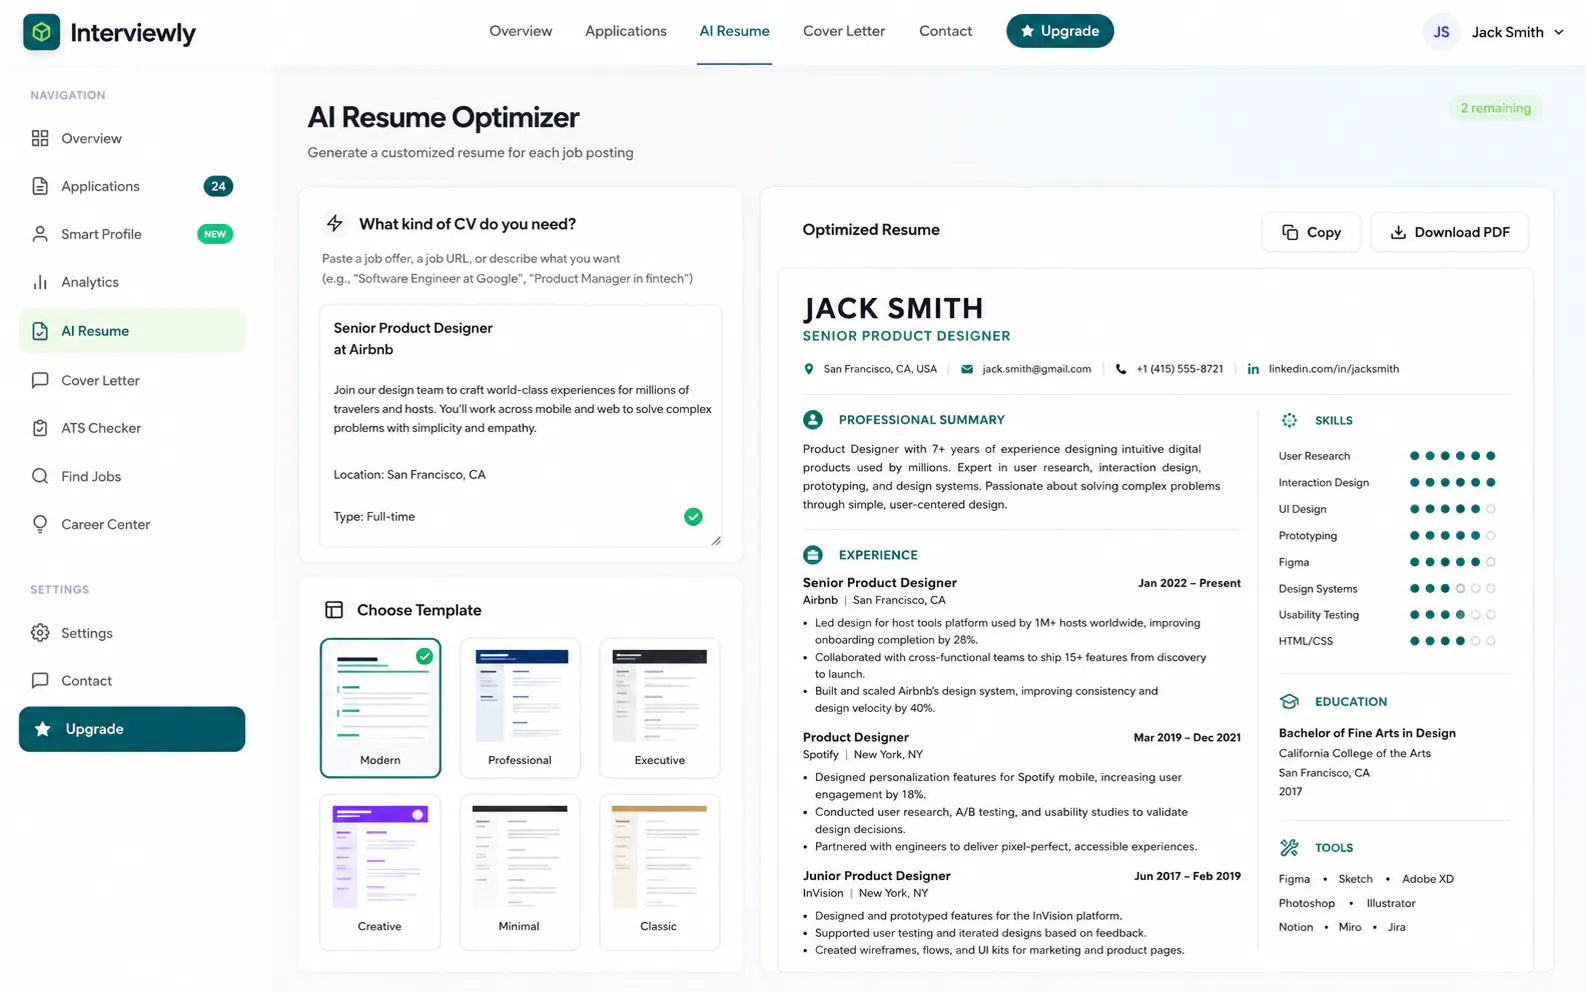
Task: Click the linkedin.com/in/jacksmith link
Action: click(1333, 369)
